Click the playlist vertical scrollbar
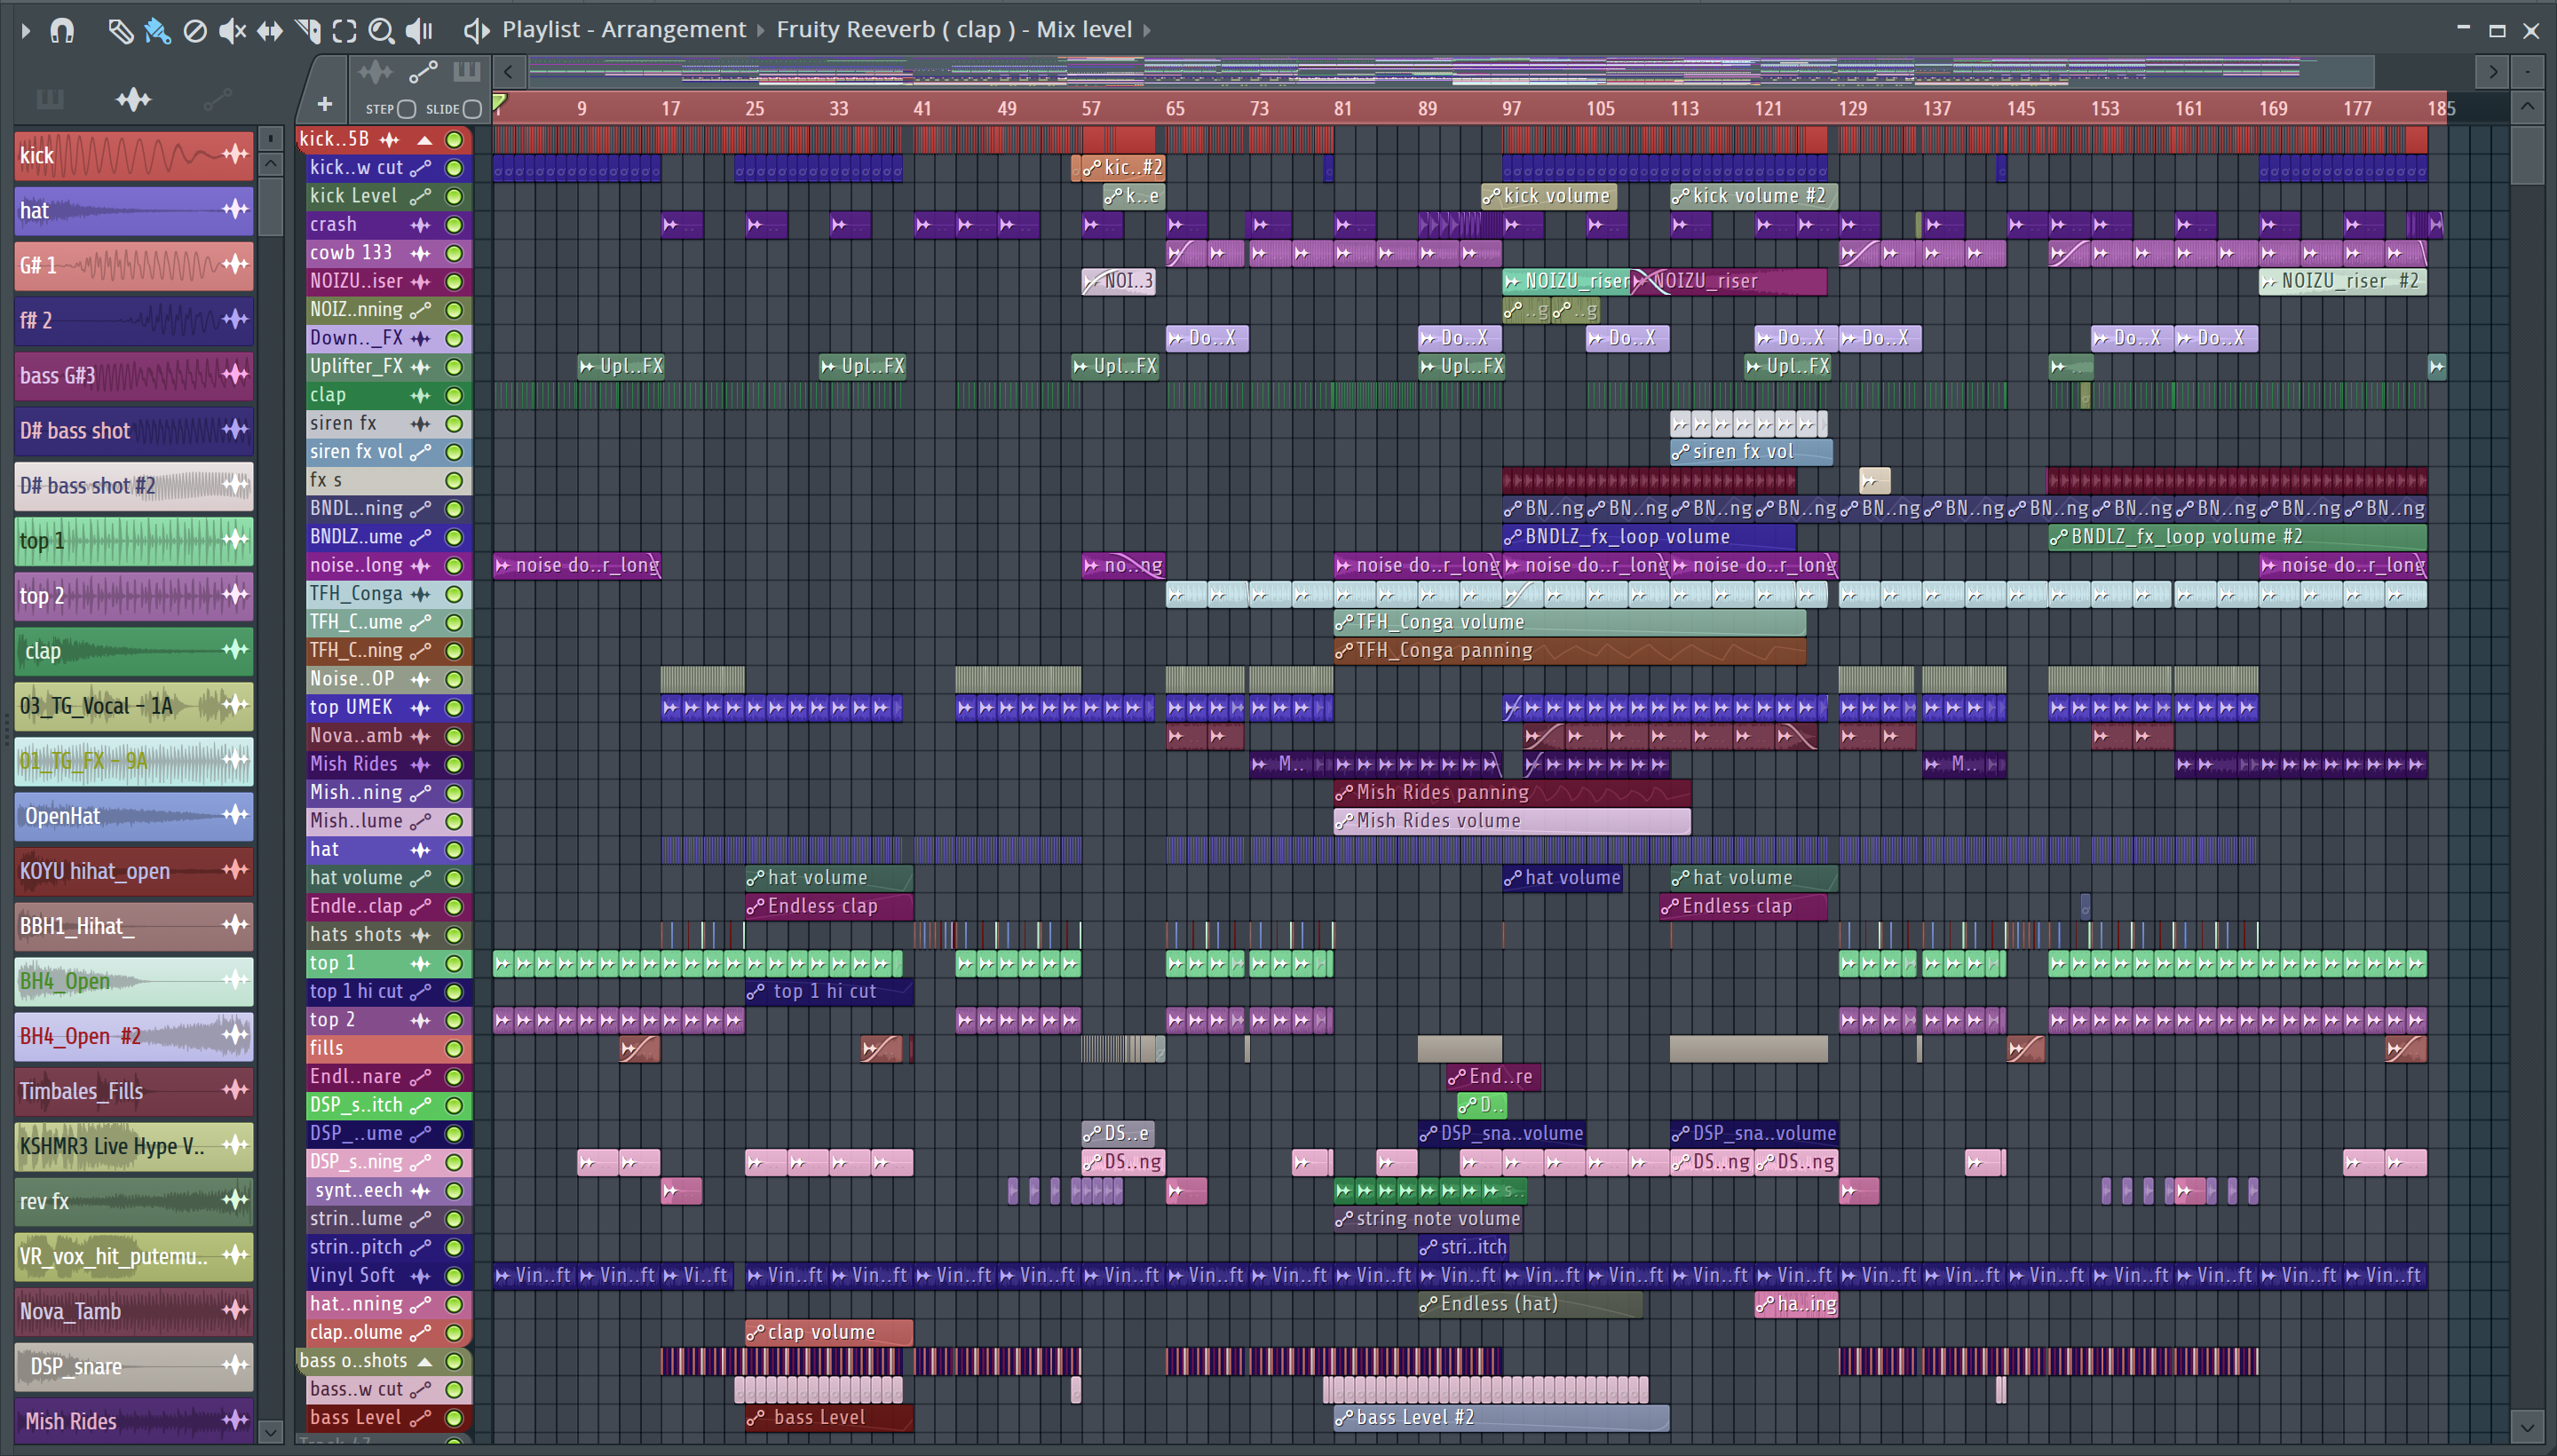This screenshot has width=2557, height=1456. click(2527, 156)
